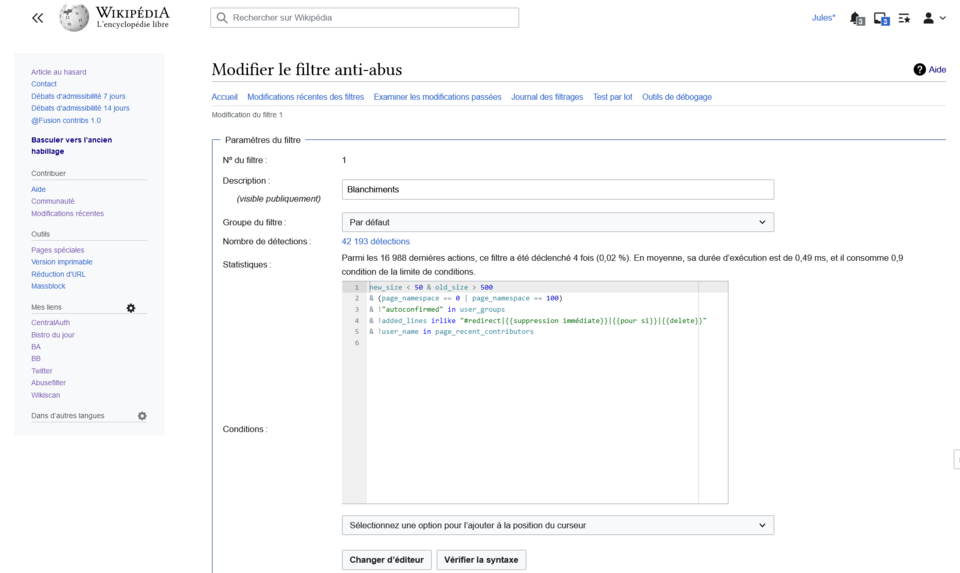The height and width of the screenshot is (573, 960).
Task: Open @Fusion contribs 1.0 link
Action: pos(66,120)
